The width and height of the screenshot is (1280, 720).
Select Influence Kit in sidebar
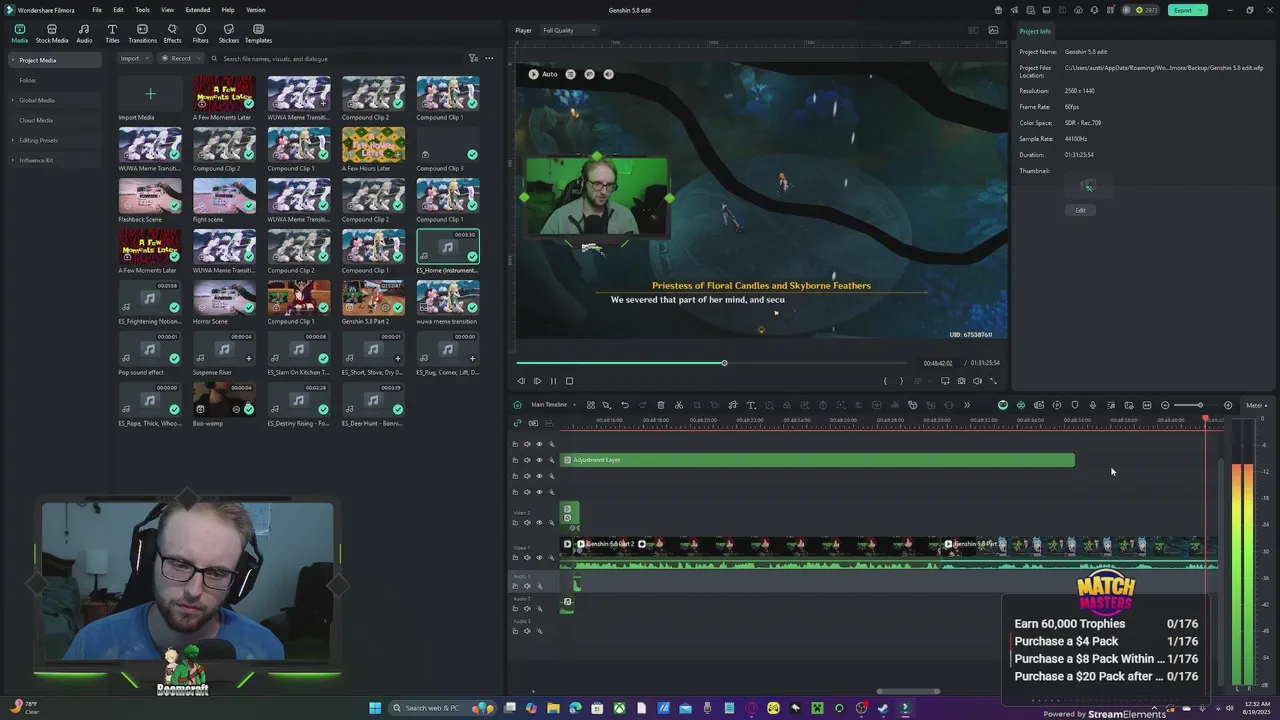coord(36,160)
